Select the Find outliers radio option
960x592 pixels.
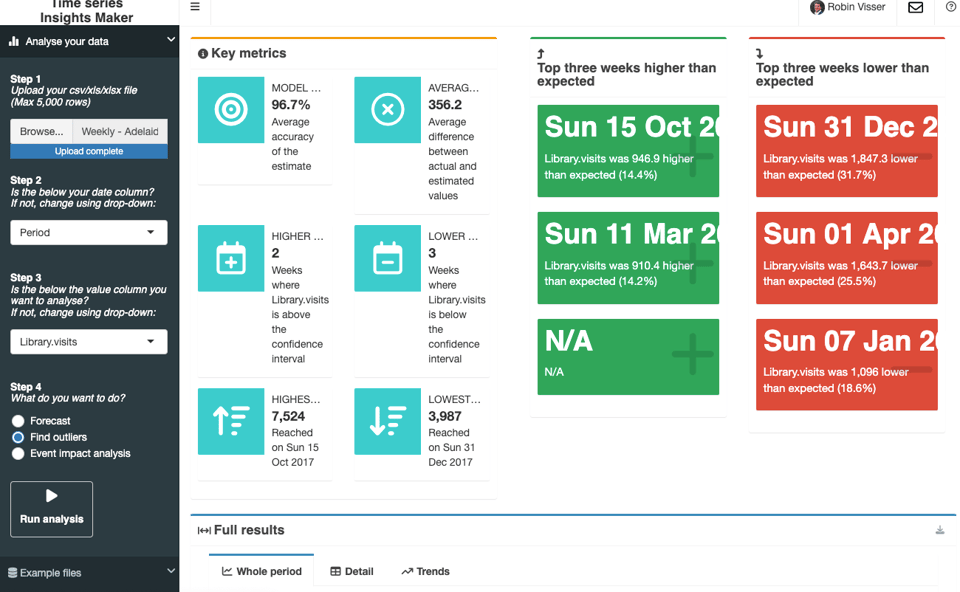pos(18,437)
